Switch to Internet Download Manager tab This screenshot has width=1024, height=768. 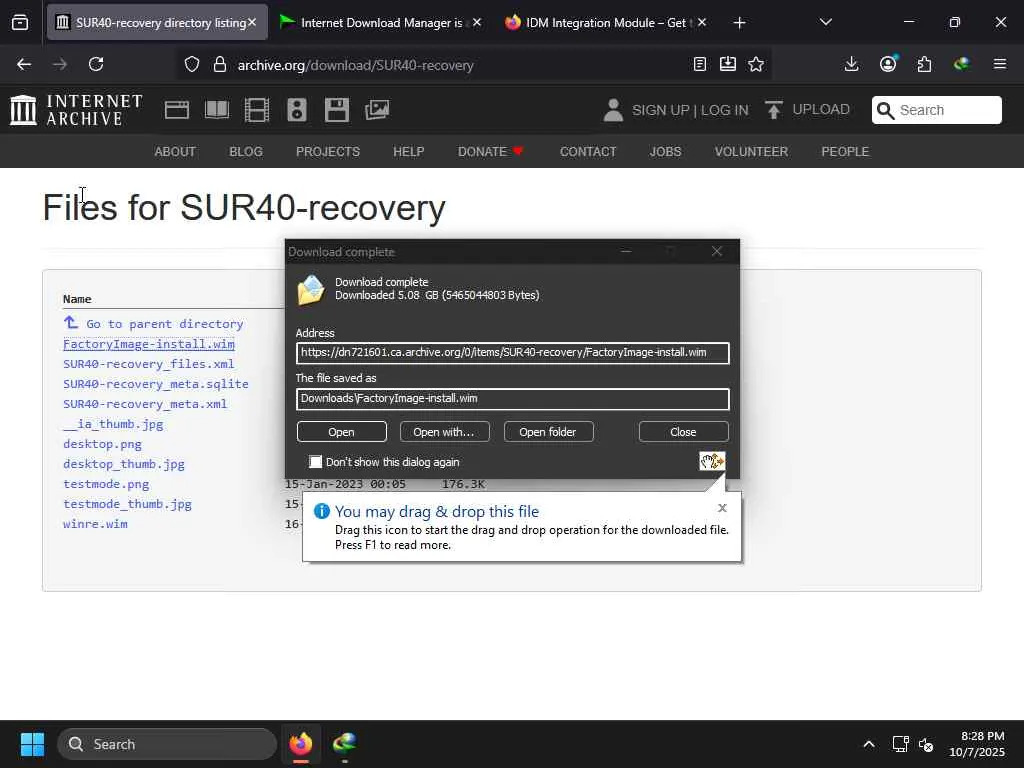coord(381,22)
